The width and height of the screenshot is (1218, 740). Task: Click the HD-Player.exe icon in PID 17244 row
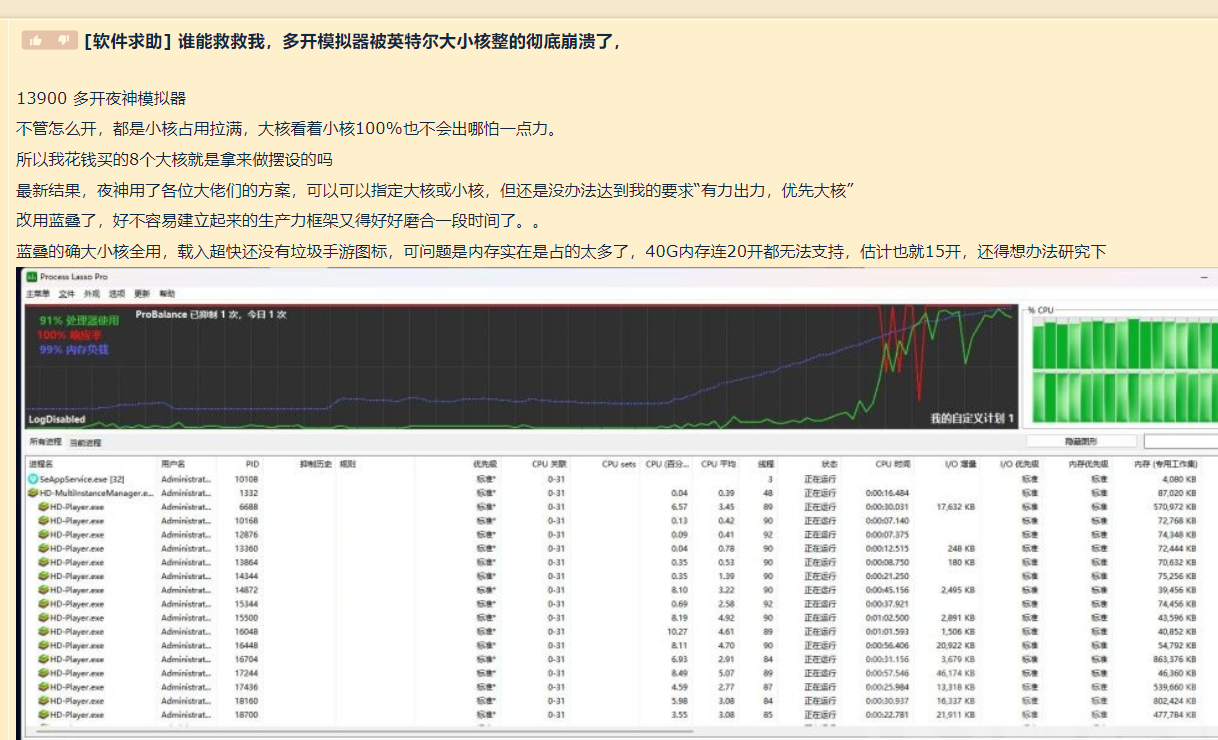click(44, 674)
